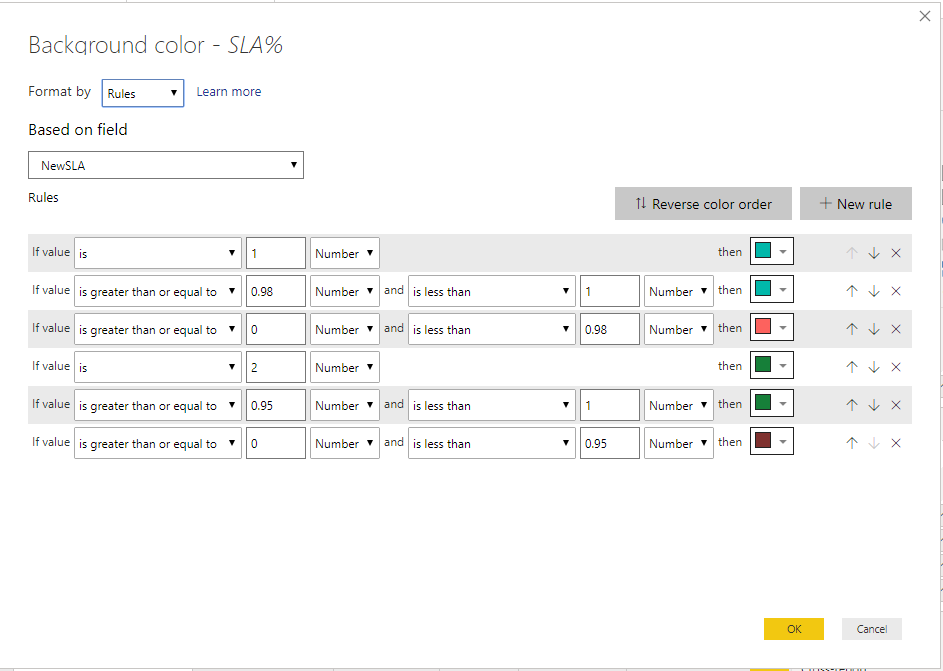Open first operator dropdown of 0.95 to 1 rule
Screen dimensions: 943x671
[158, 405]
